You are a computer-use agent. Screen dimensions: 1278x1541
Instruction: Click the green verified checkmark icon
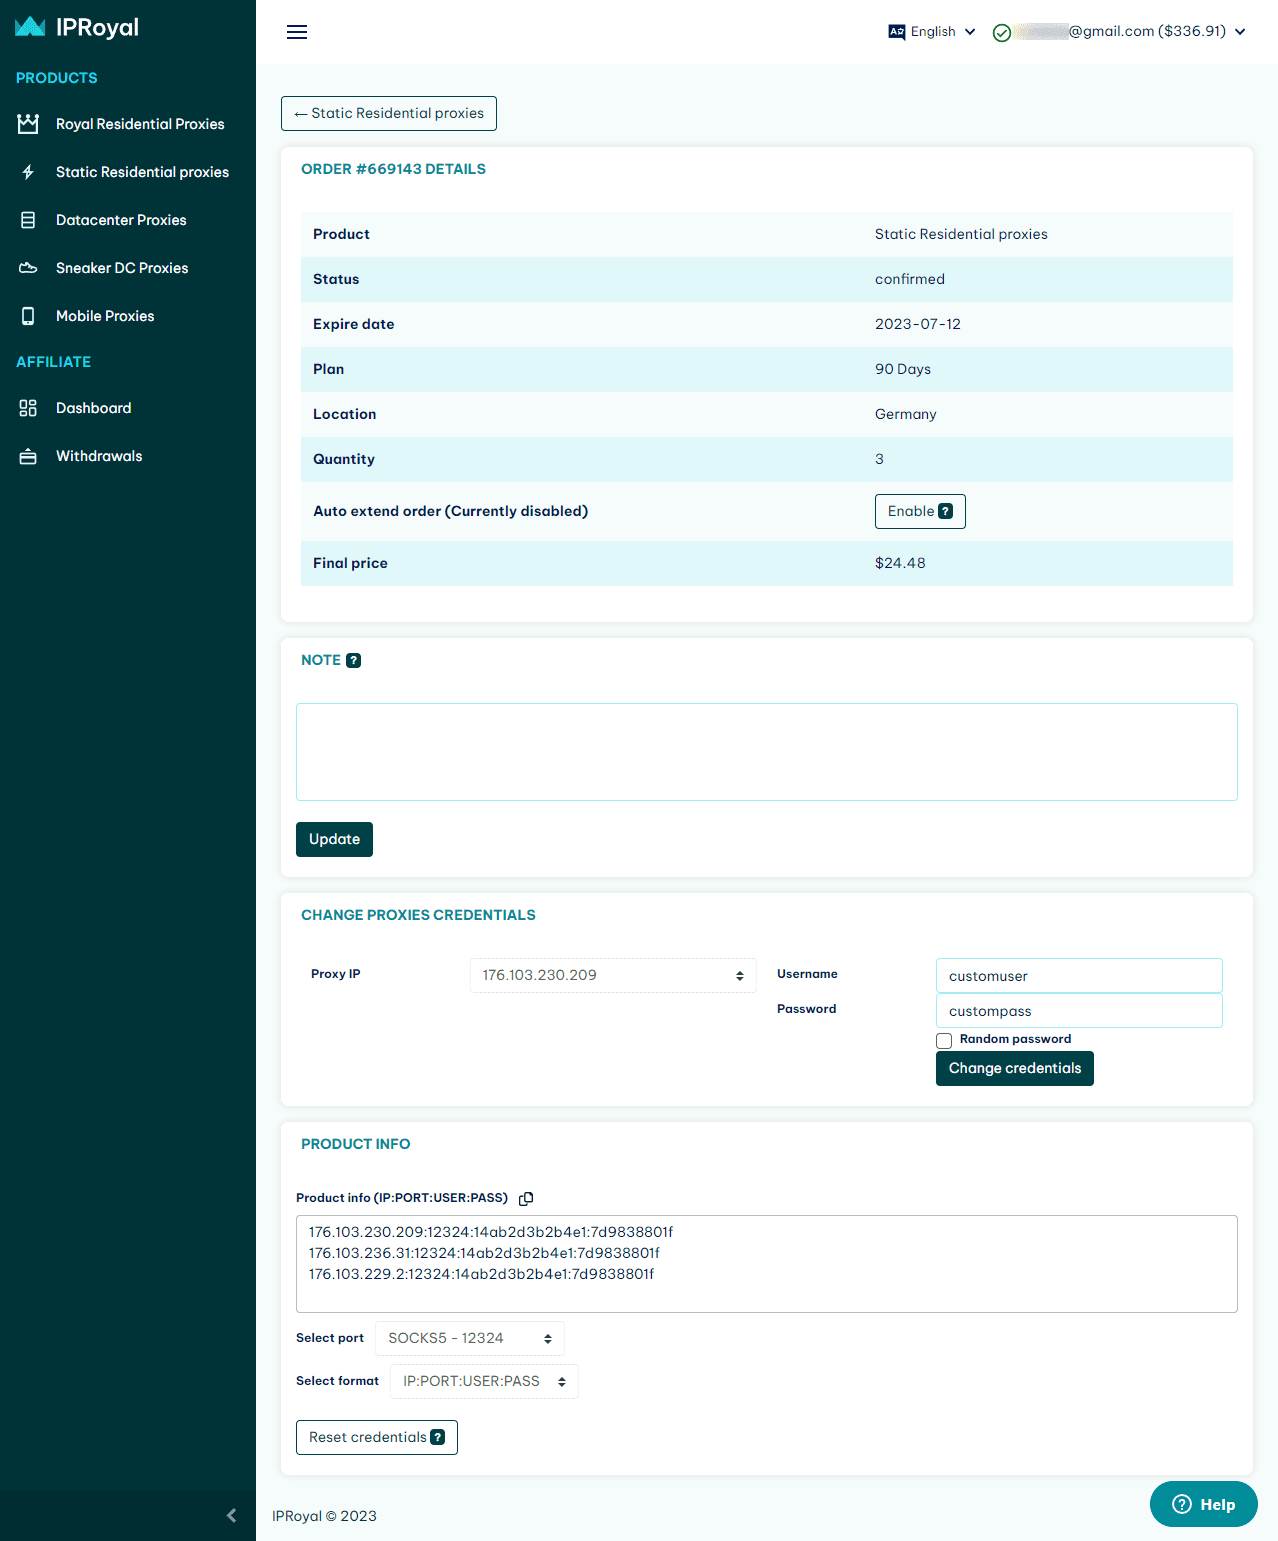point(1002,33)
